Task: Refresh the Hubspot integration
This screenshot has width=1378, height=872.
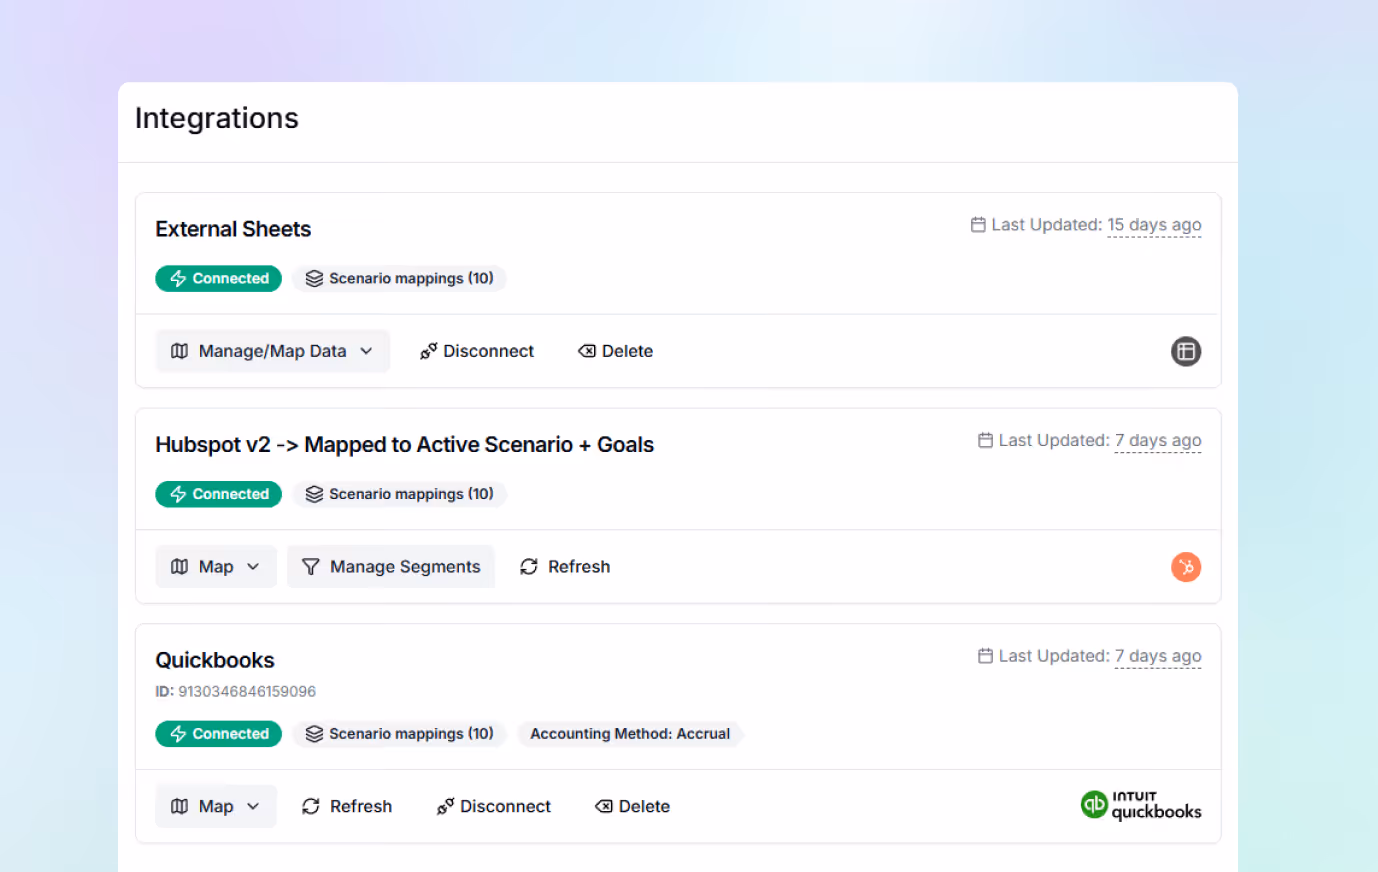Action: 565,567
